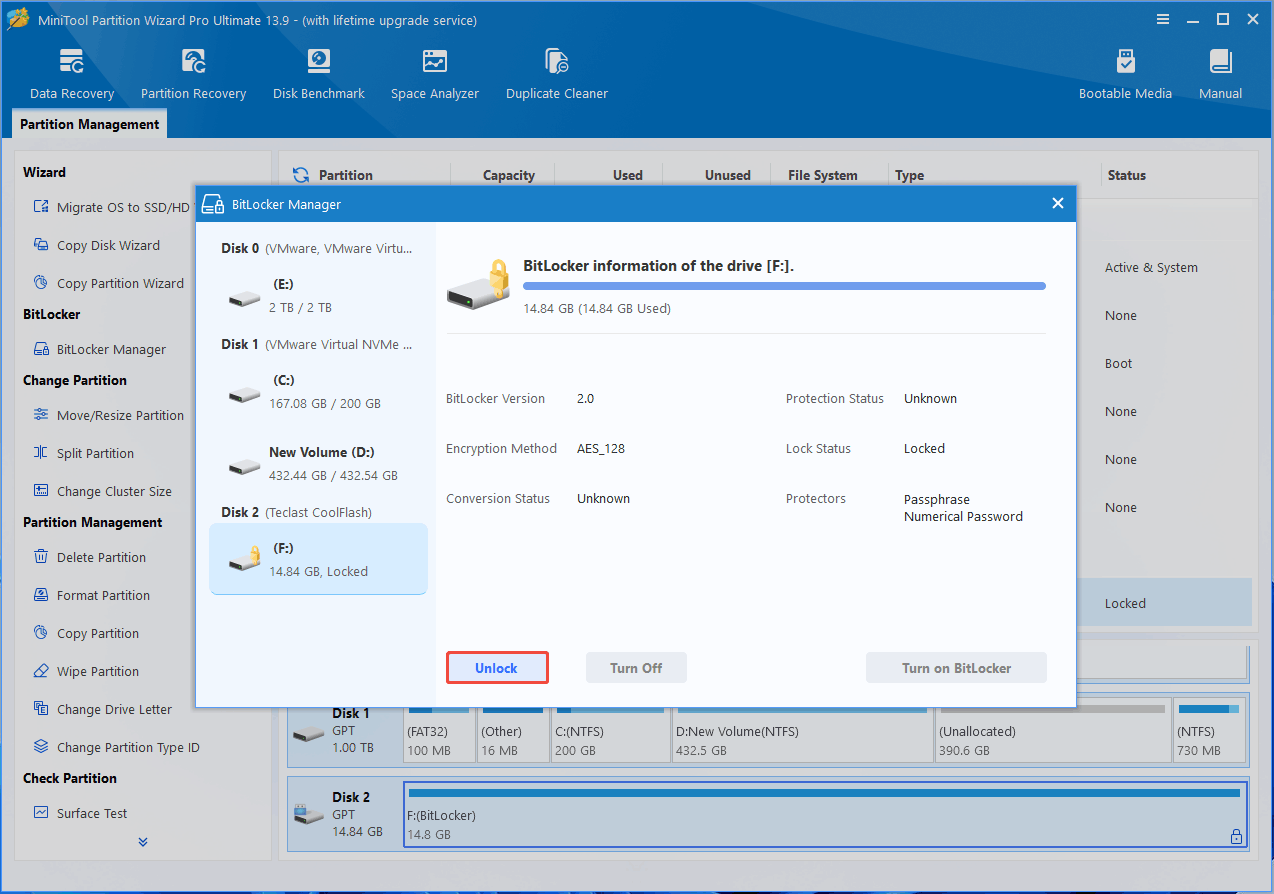Sort by Status column header
This screenshot has height=894, width=1274.
coord(1126,175)
